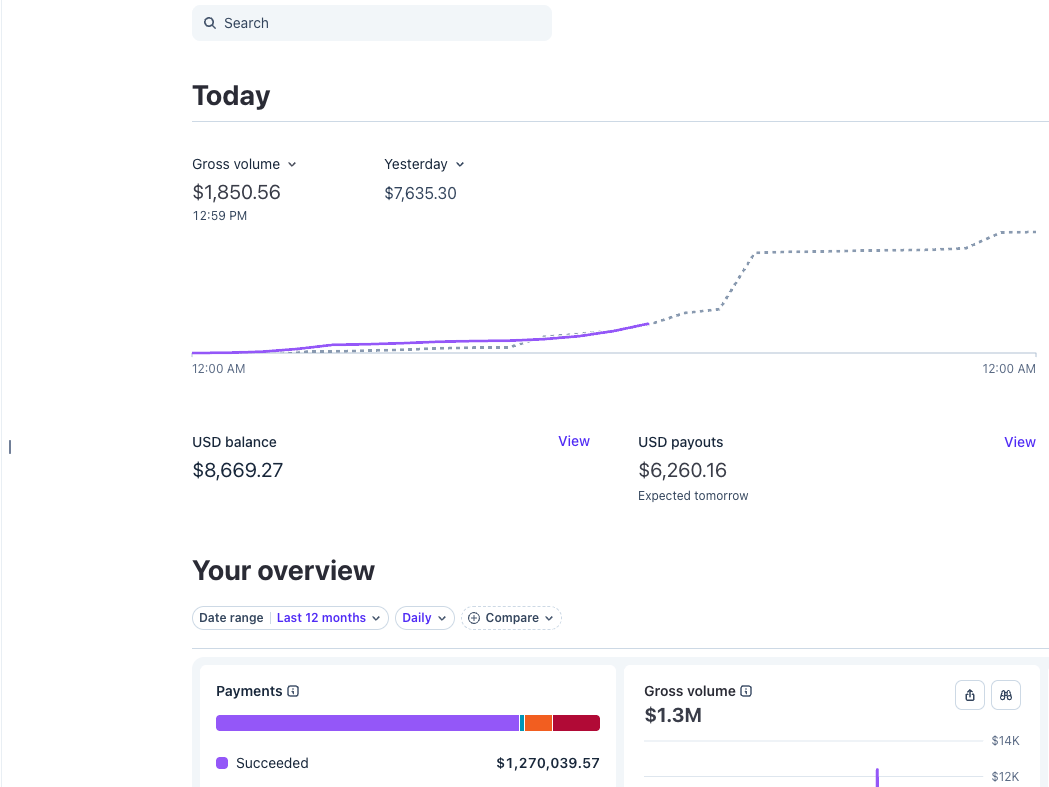Screen dimensions: 1049x787
Task: Click the search magnifier icon
Action: (210, 23)
